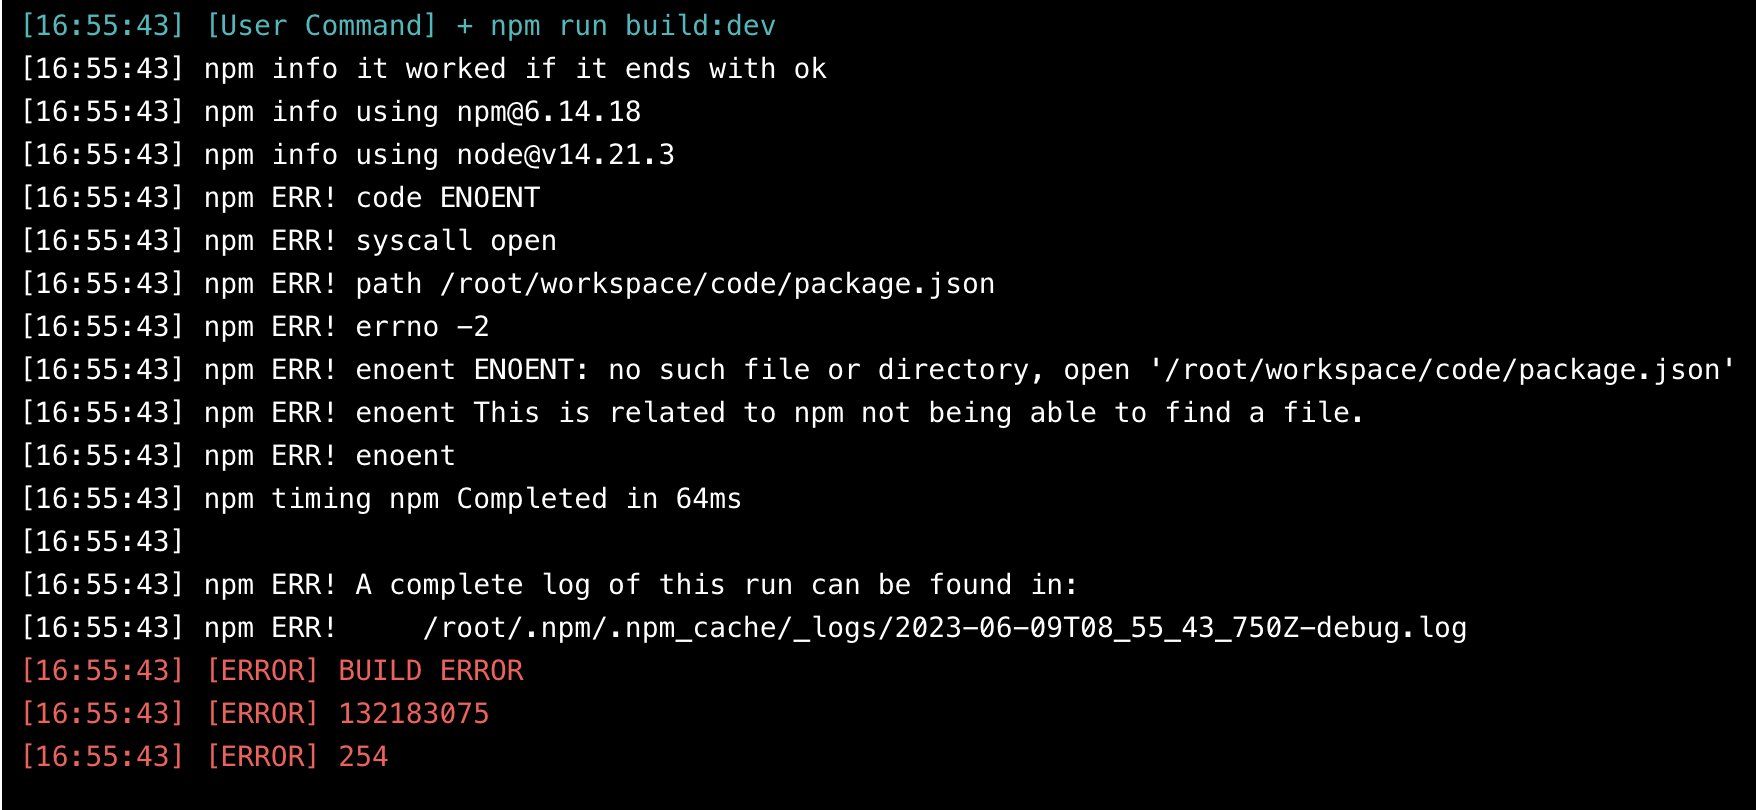The width and height of the screenshot is (1756, 810).
Task: Click the 'errno -2' error line
Action: click(x=255, y=327)
